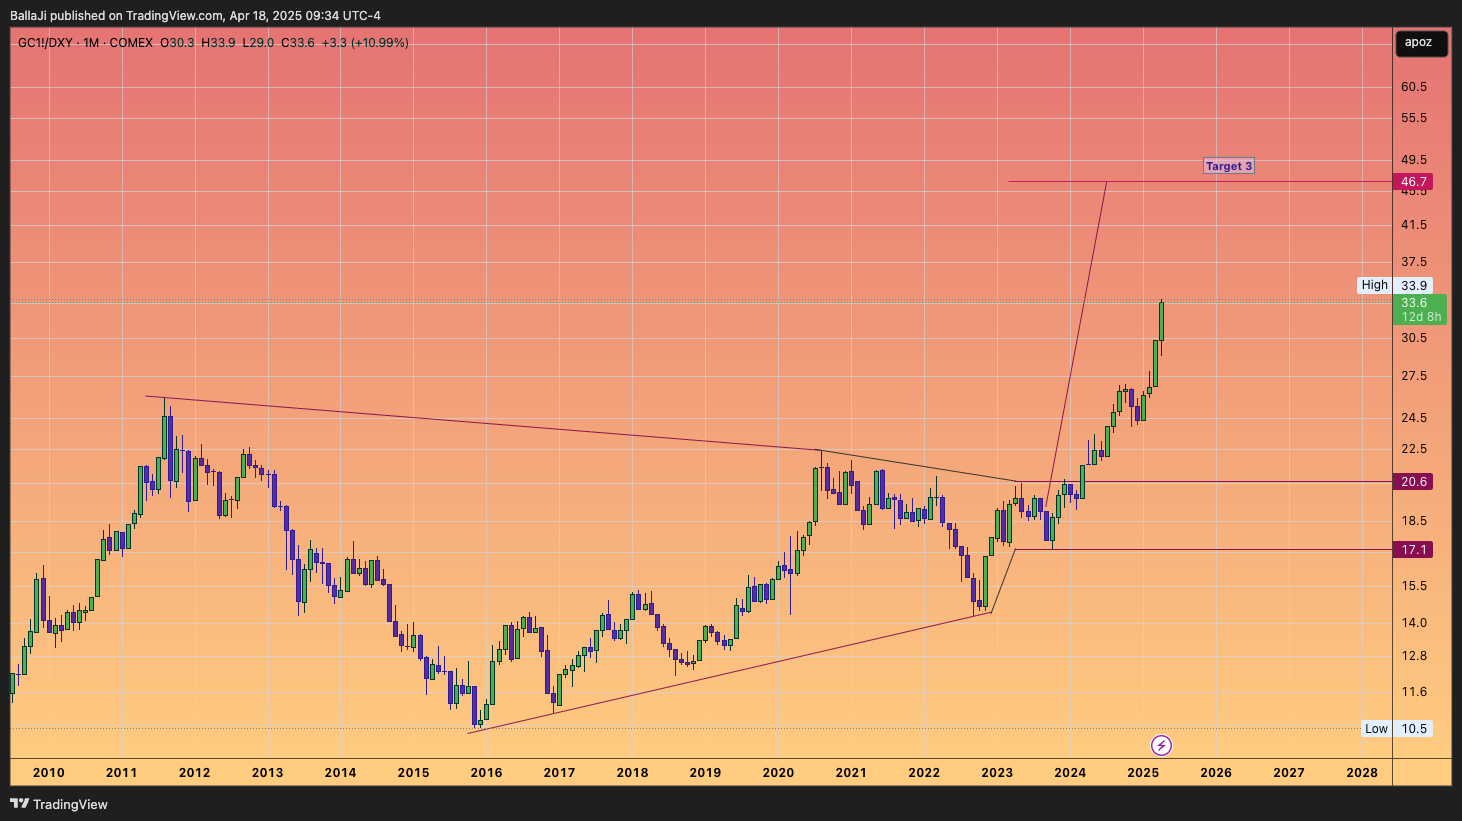
Task: Click COMEX in the chart legend
Action: coord(131,43)
